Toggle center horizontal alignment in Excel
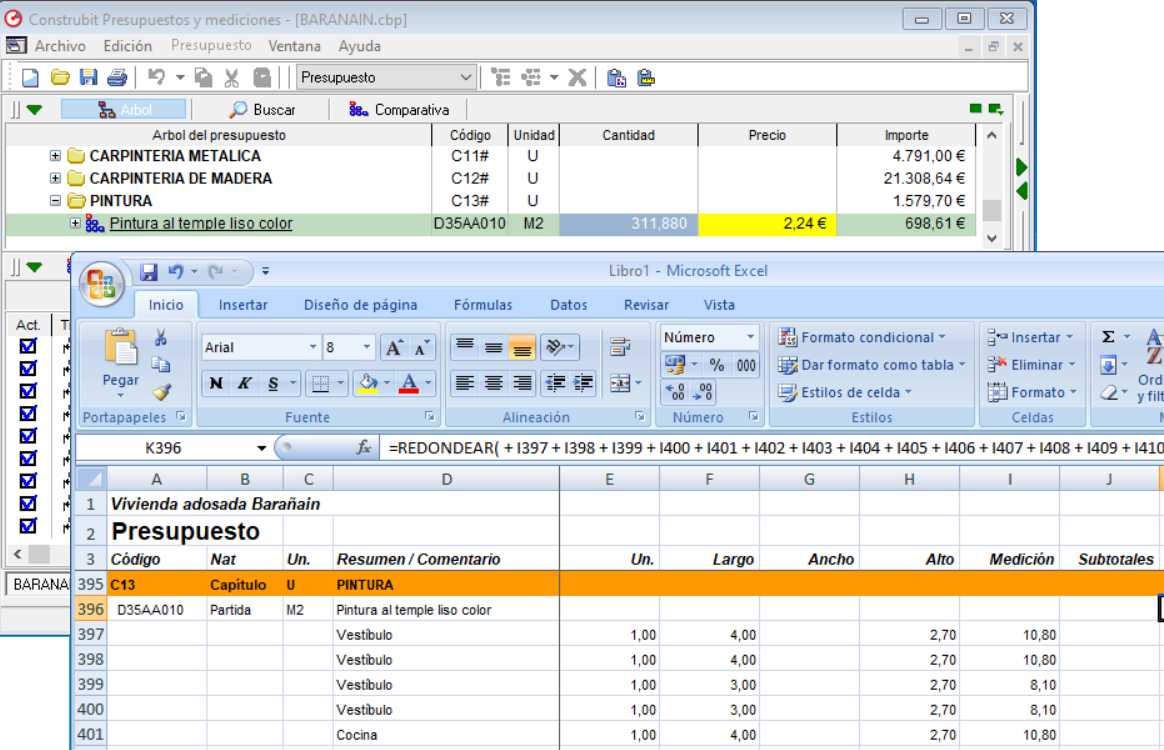The height and width of the screenshot is (750, 1164). tap(494, 383)
